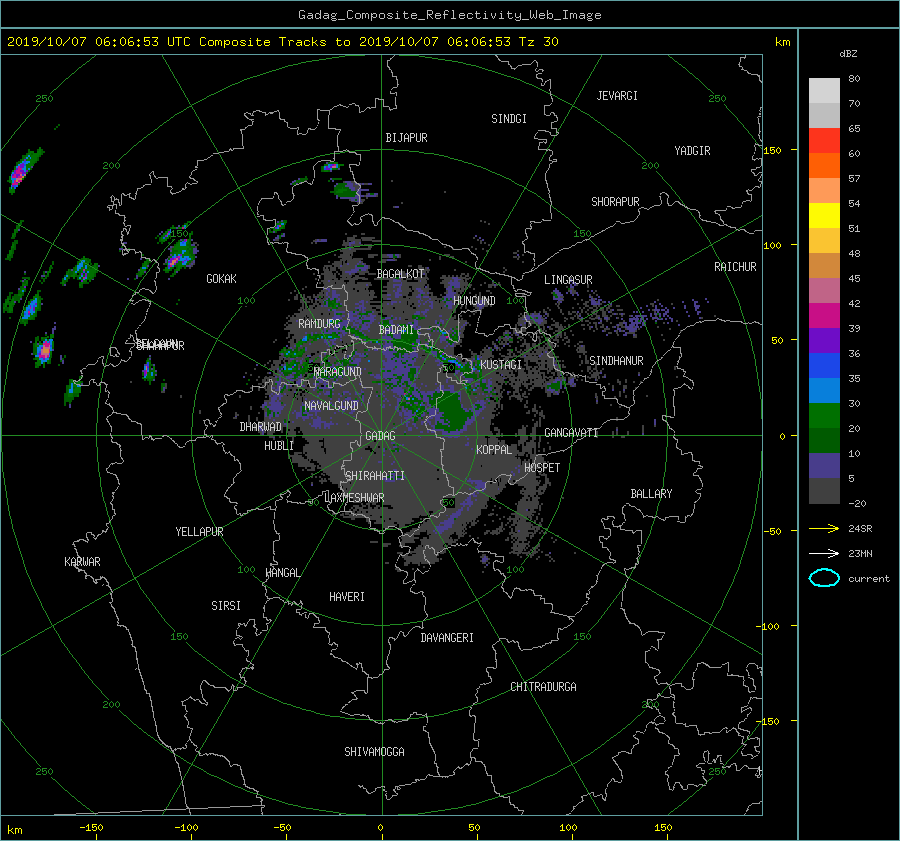Click the GANGAVATI city label

(571, 432)
